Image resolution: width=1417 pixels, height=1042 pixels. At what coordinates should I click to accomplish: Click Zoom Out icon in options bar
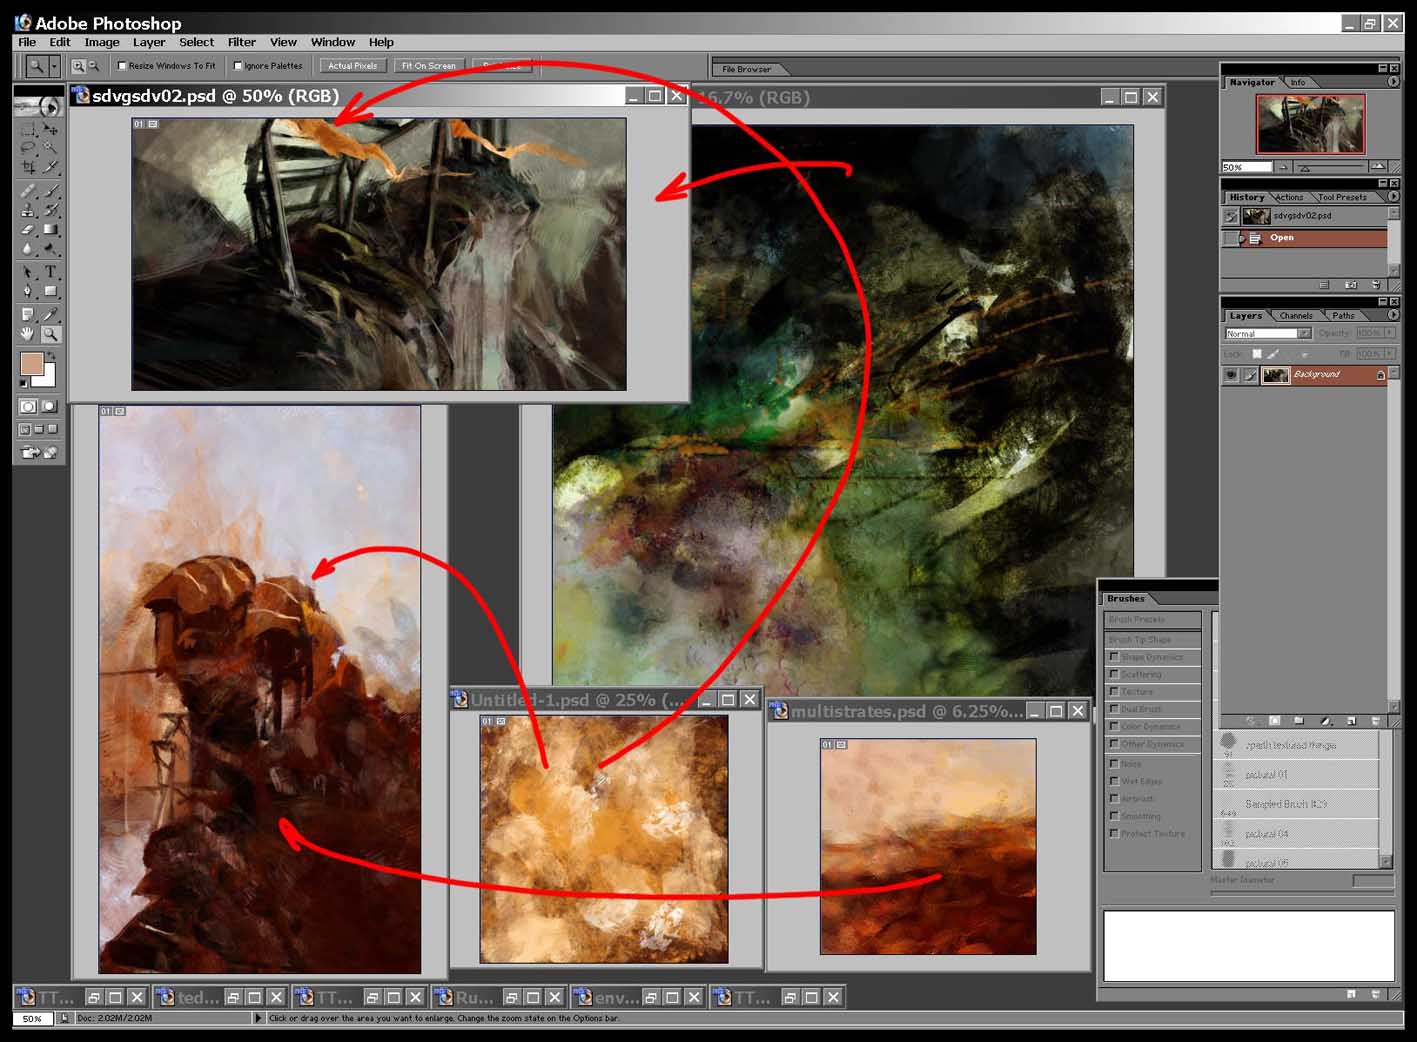click(93, 66)
